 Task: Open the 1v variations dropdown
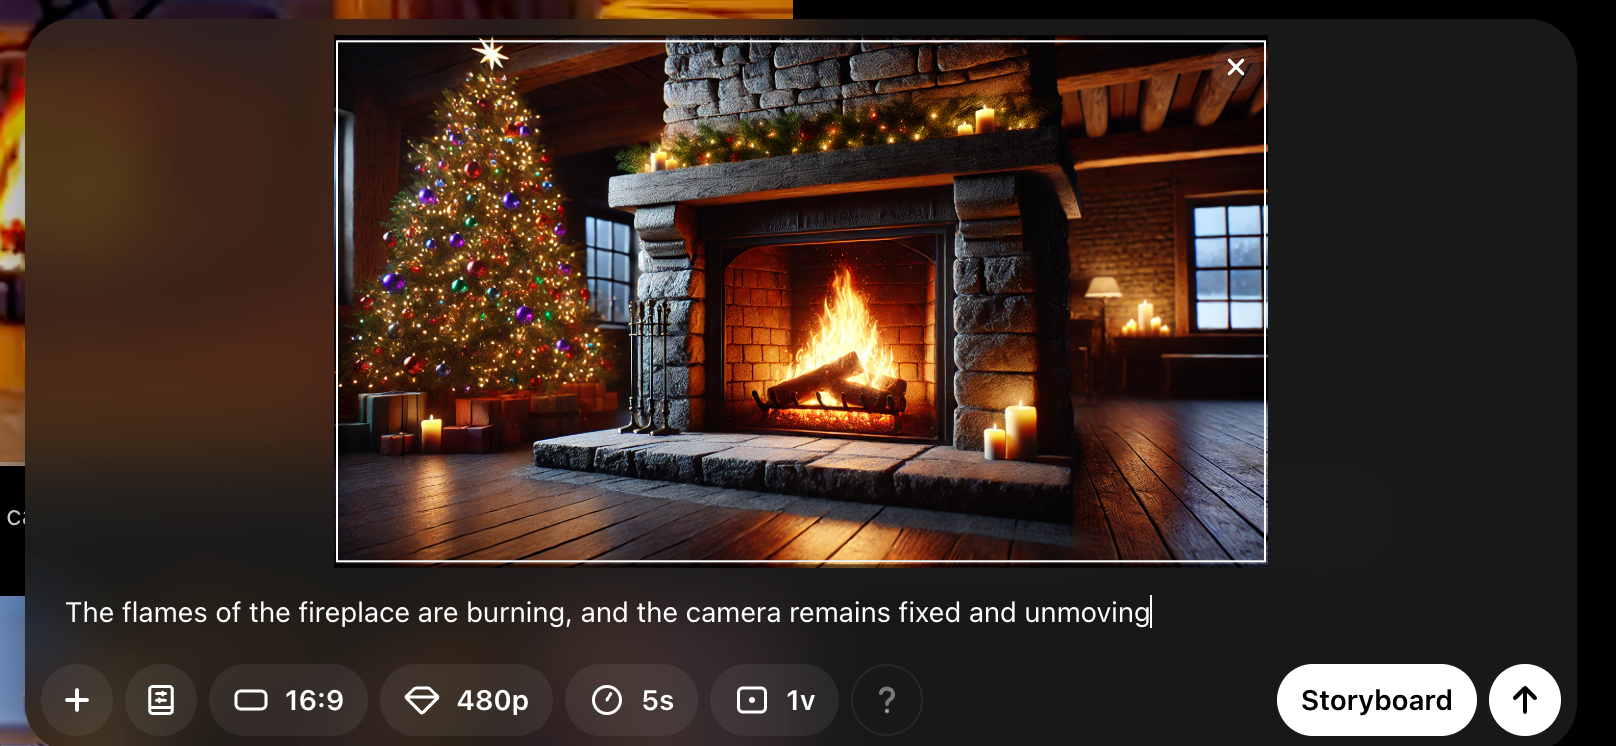pyautogui.click(x=775, y=700)
